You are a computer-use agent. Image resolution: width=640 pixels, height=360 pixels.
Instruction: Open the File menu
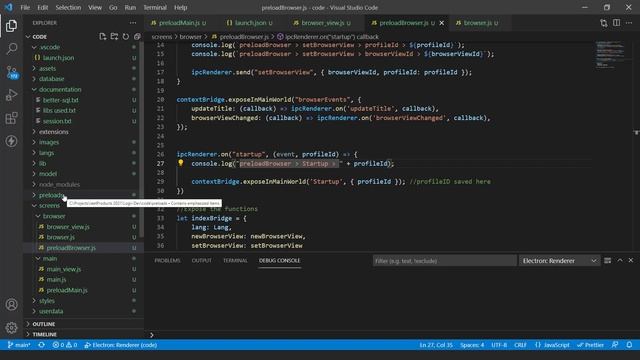coord(25,7)
